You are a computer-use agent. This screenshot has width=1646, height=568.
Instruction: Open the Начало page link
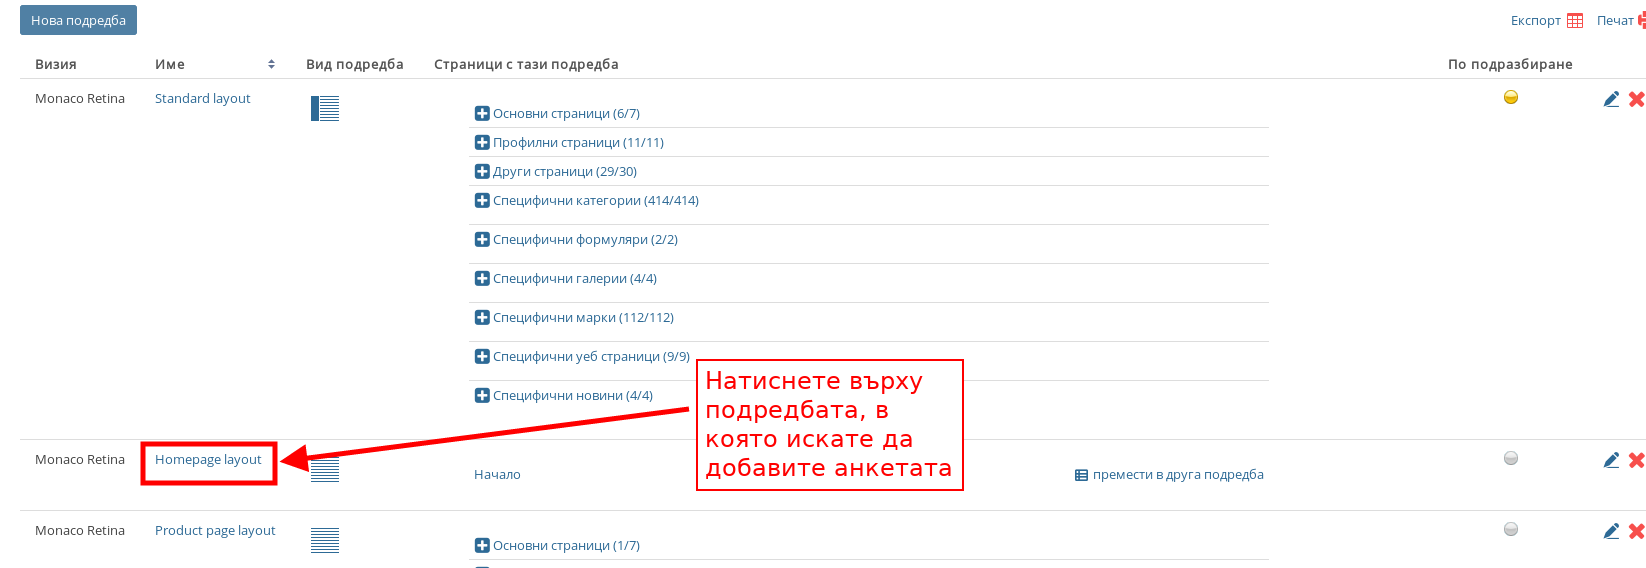pos(497,475)
